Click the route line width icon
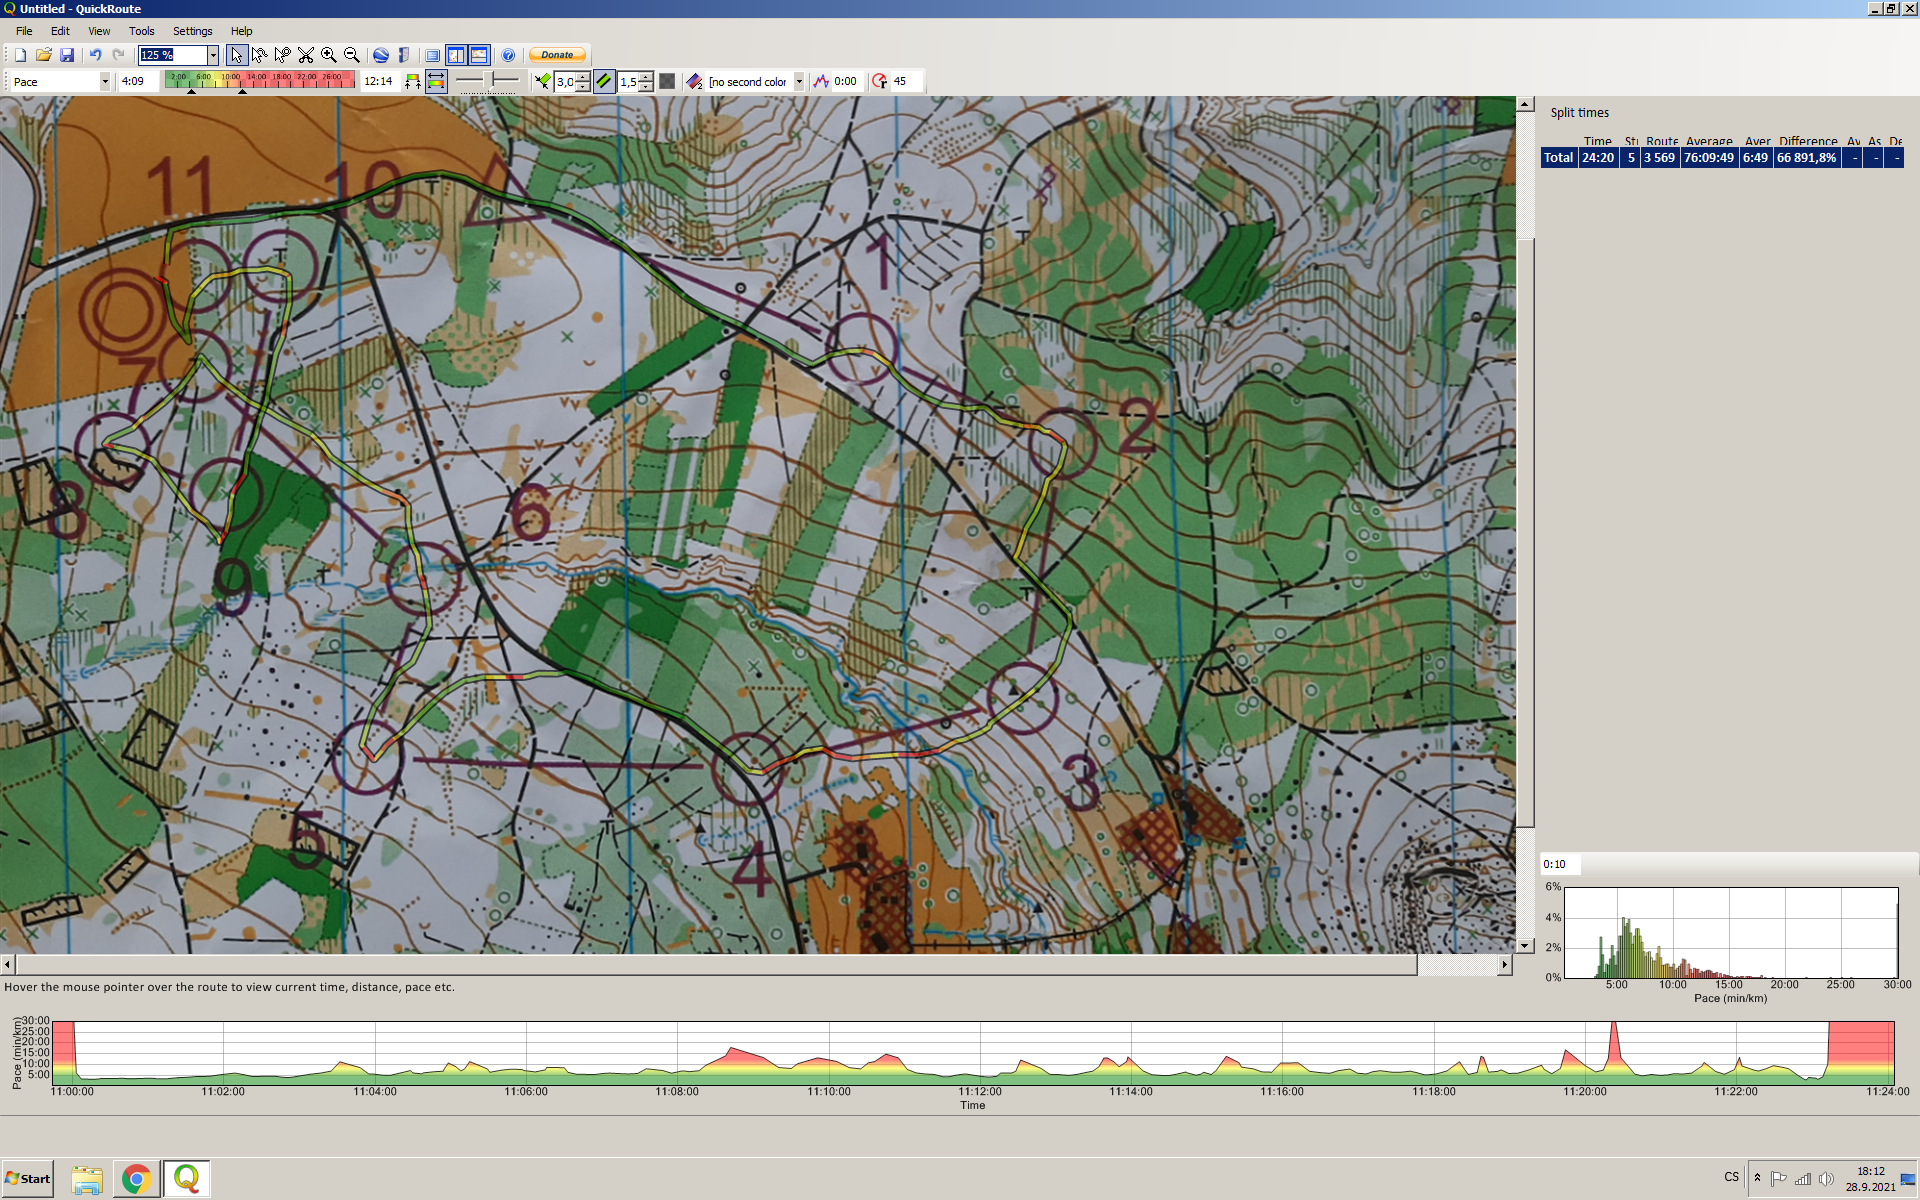This screenshot has height=1200, width=1920. pos(542,82)
